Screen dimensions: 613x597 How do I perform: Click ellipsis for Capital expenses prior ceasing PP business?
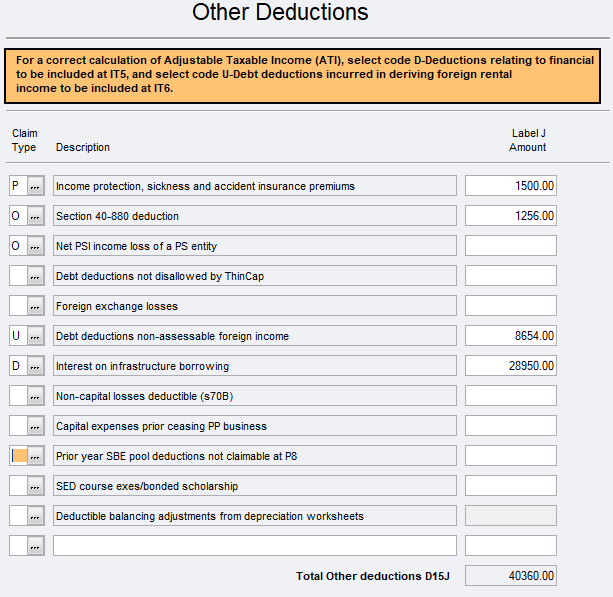36,426
